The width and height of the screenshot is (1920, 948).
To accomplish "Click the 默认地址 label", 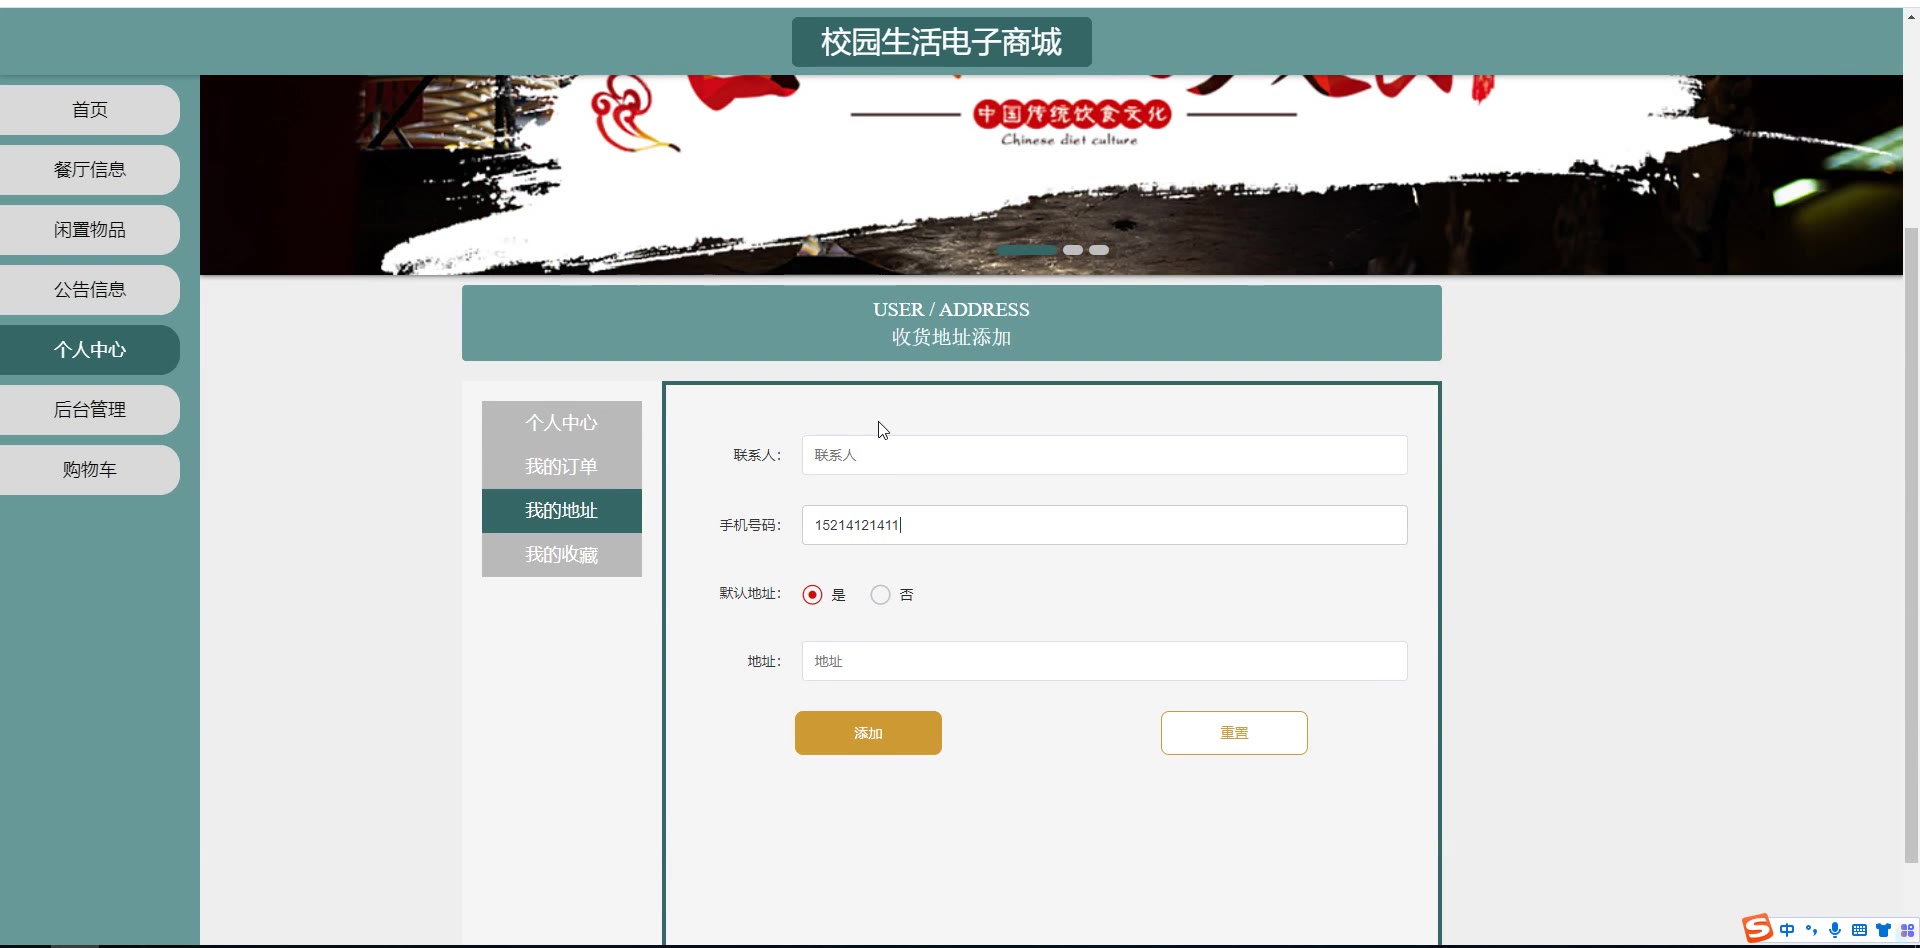I will click(x=750, y=594).
